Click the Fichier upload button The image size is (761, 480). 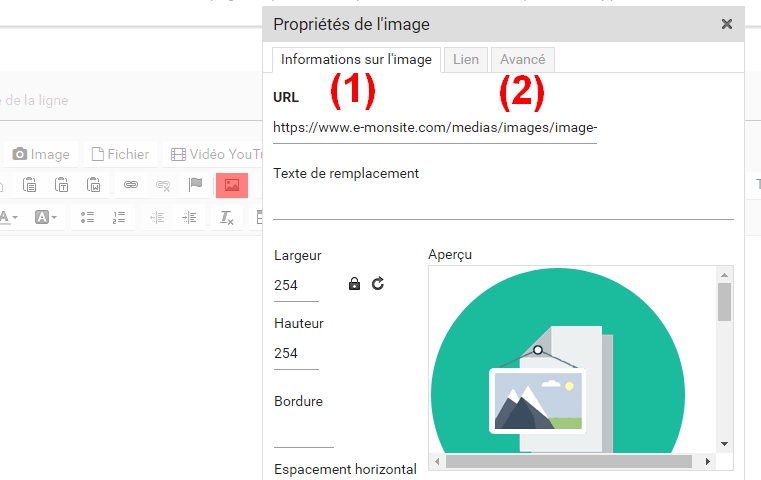(120, 154)
